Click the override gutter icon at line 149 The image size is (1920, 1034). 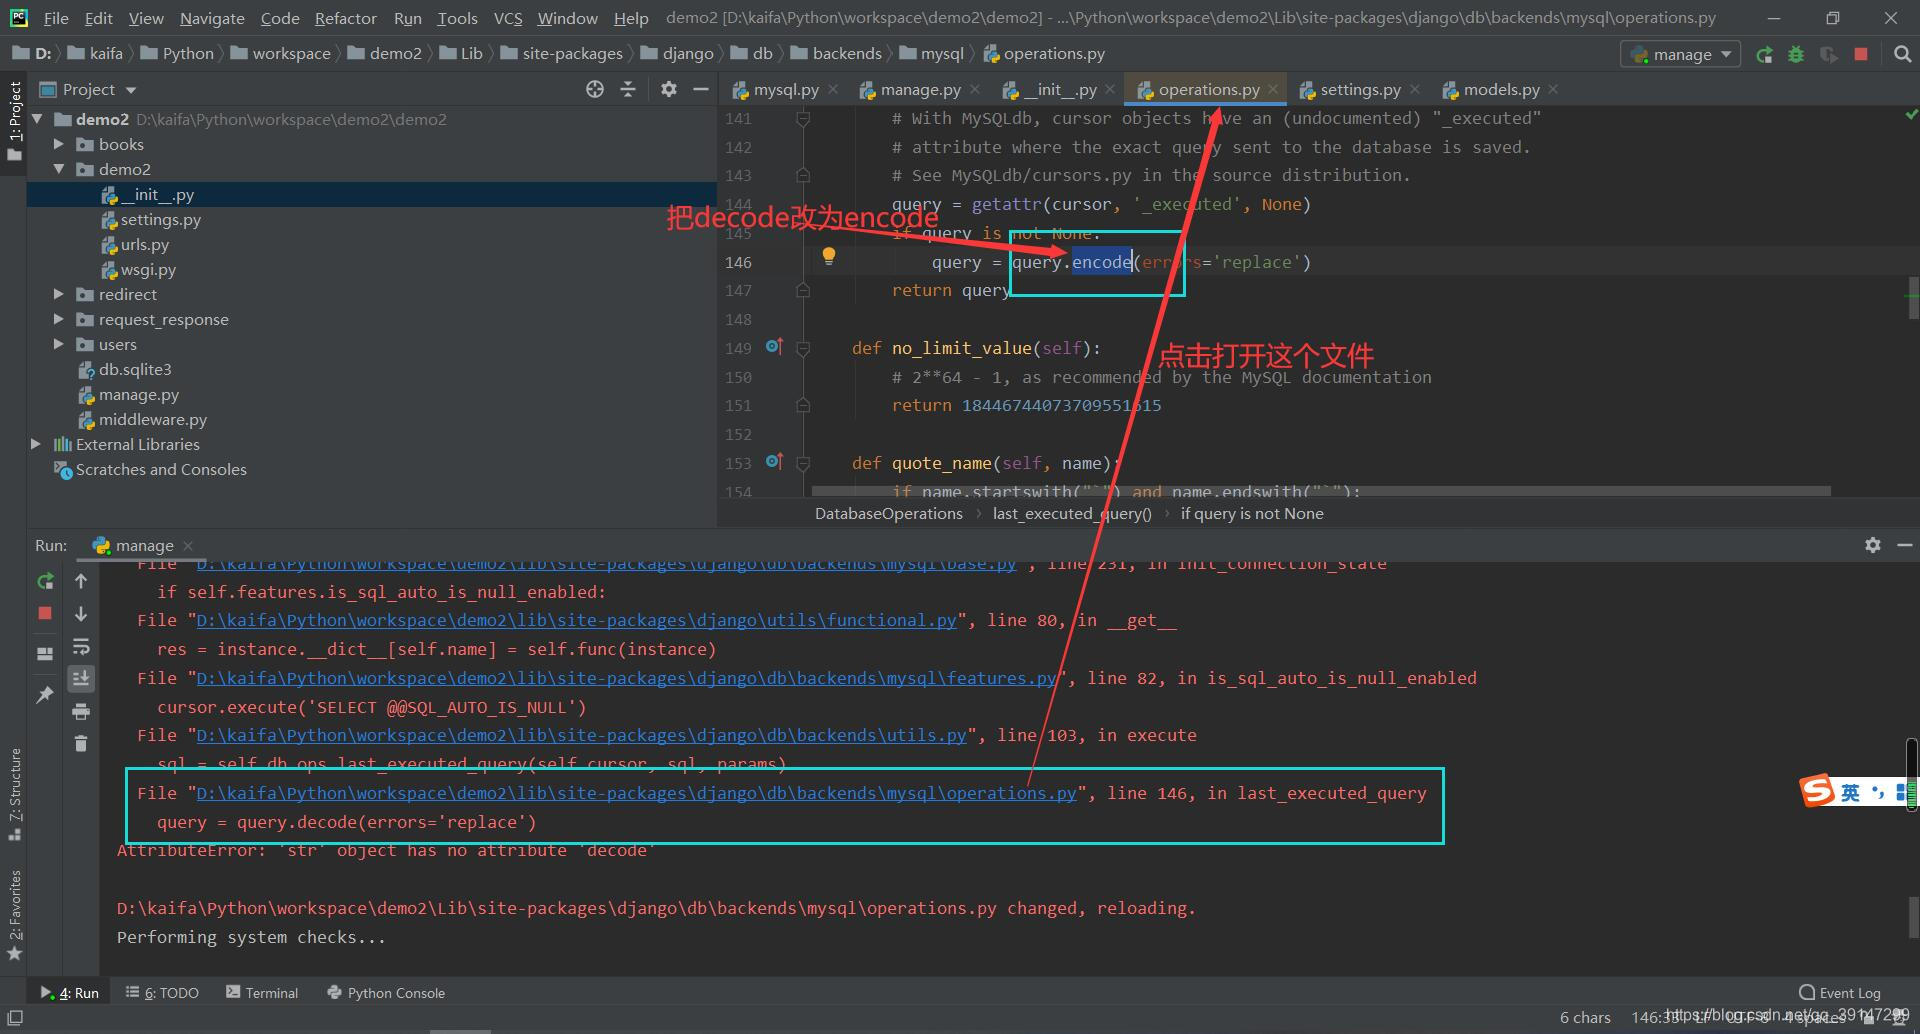pos(774,347)
